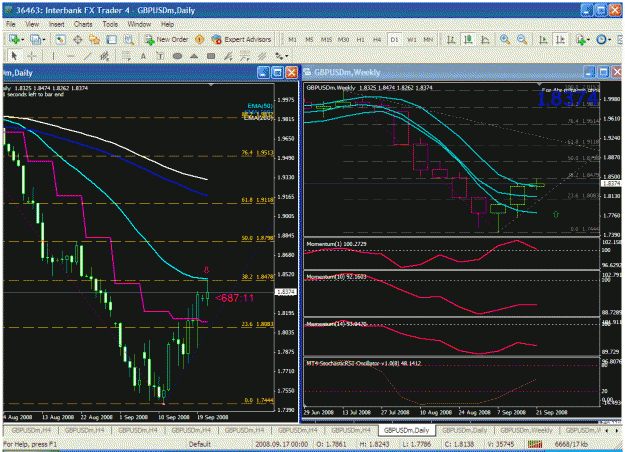This screenshot has height=452, width=625.
Task: Toggle chart Auto Scroll
Action: pyautogui.click(x=543, y=39)
